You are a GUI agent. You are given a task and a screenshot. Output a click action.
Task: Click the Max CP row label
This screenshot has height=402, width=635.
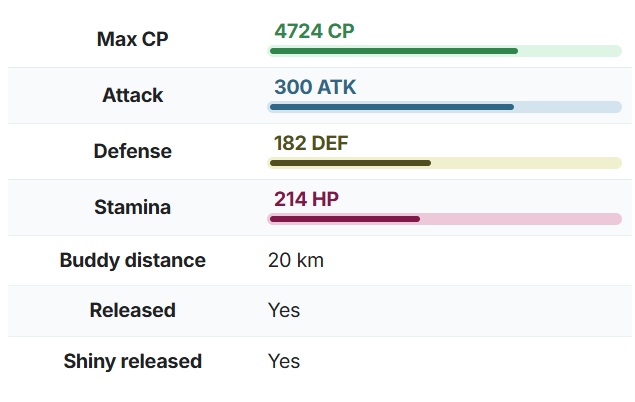click(133, 39)
